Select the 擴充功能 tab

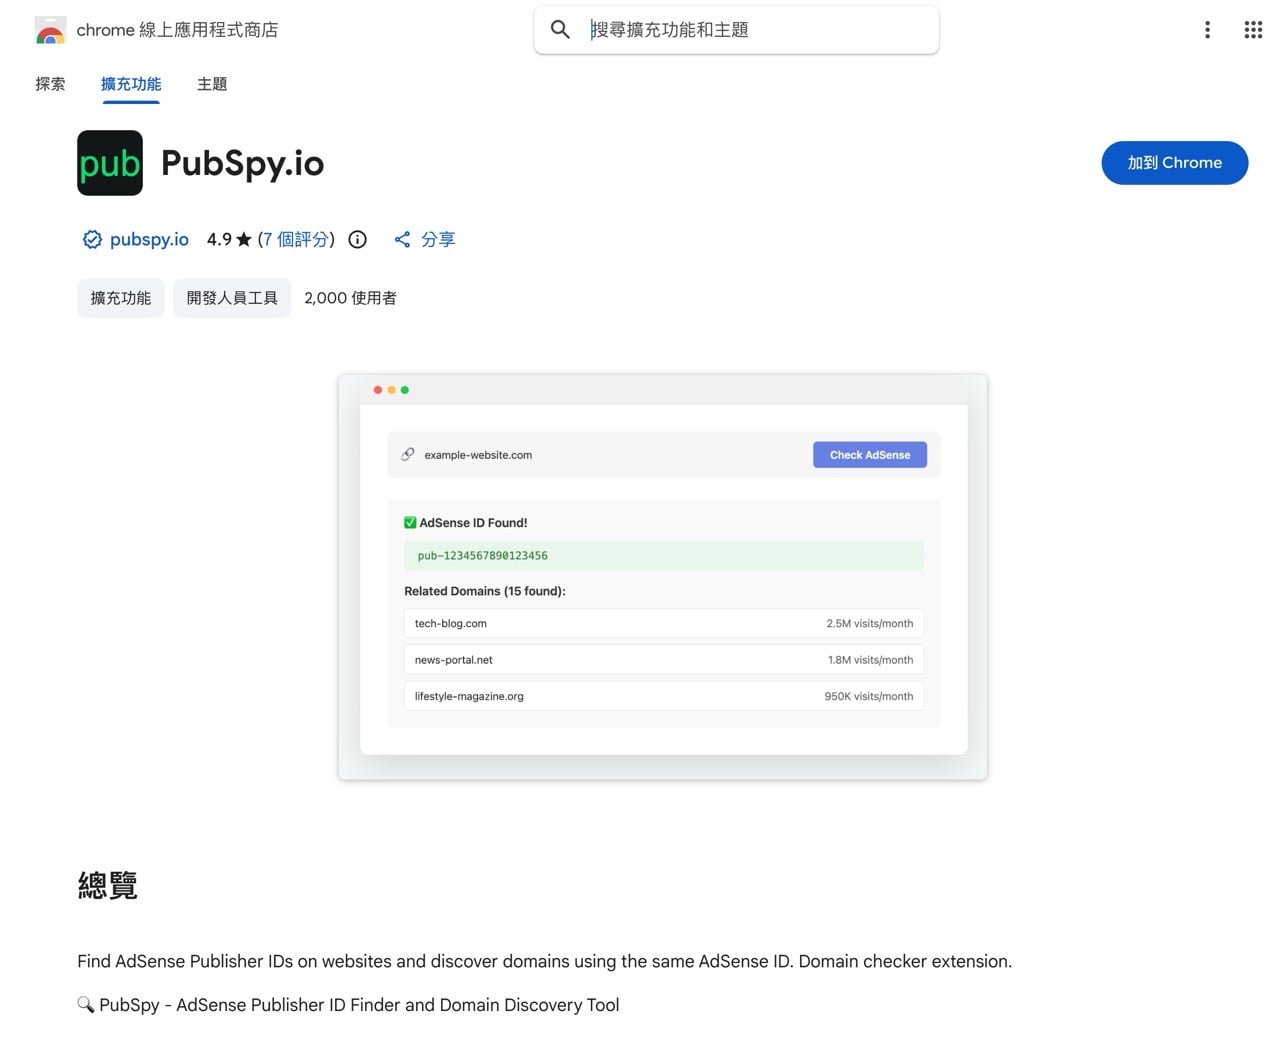point(131,84)
